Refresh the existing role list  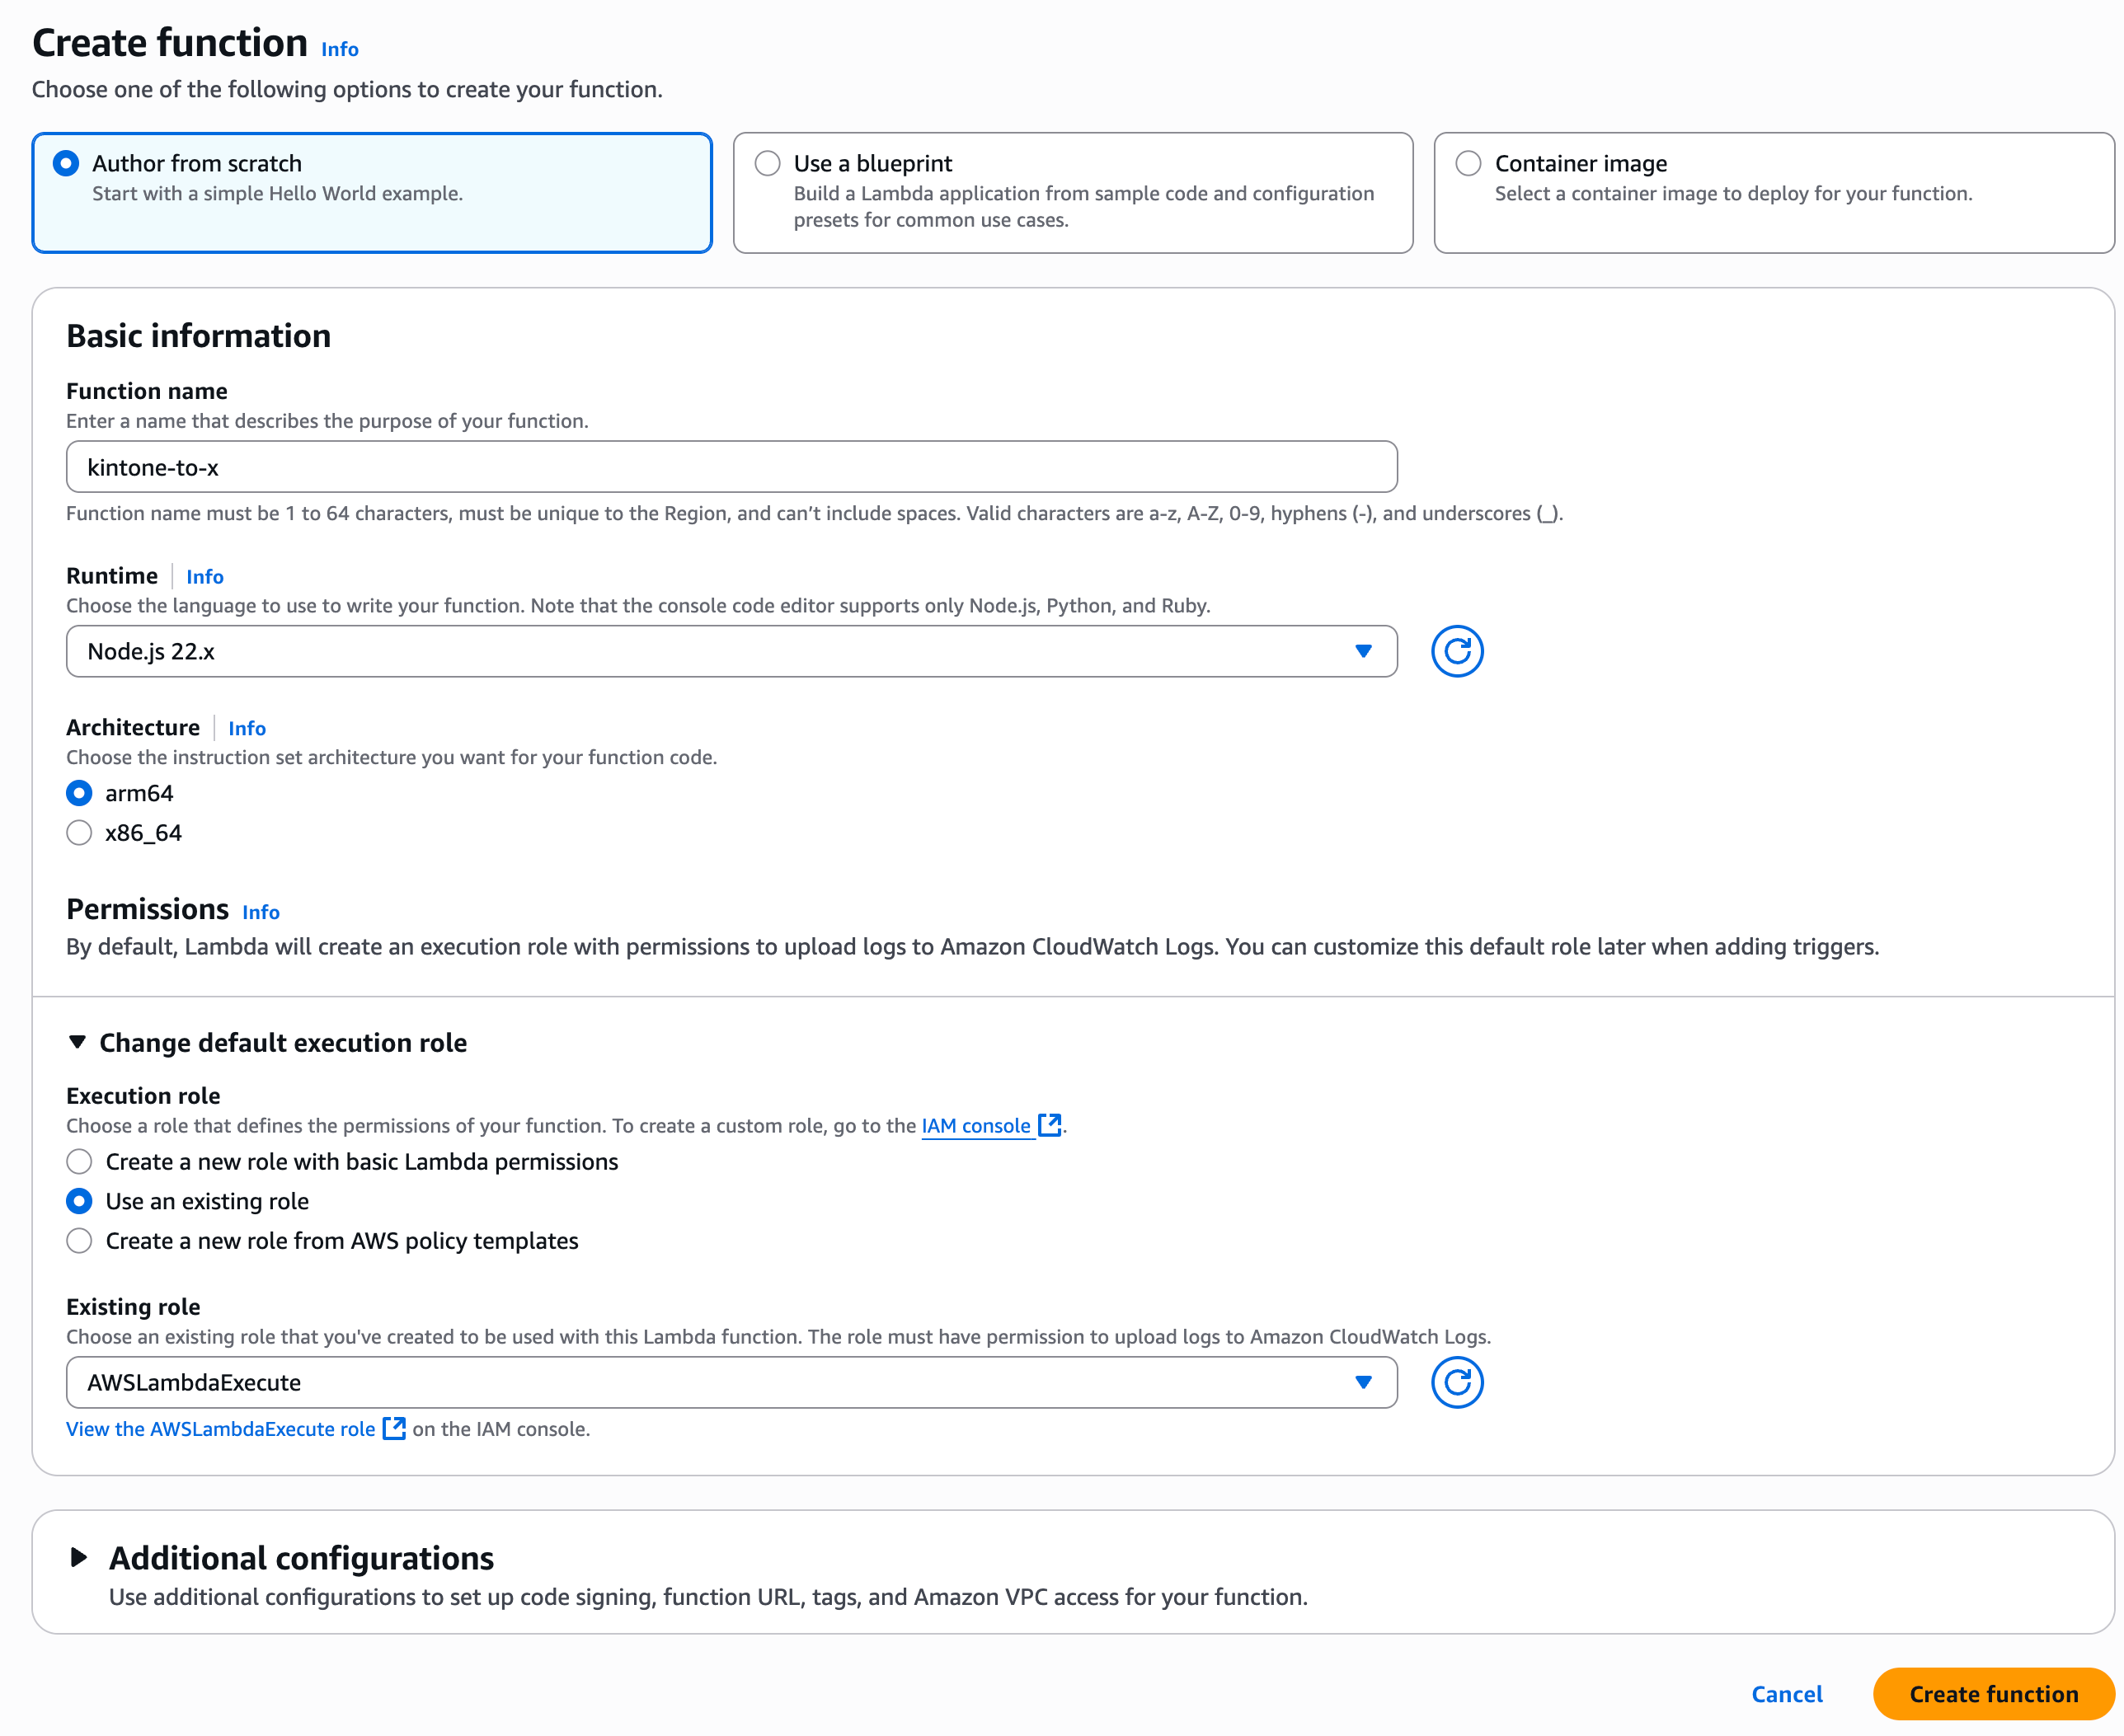[x=1458, y=1383]
